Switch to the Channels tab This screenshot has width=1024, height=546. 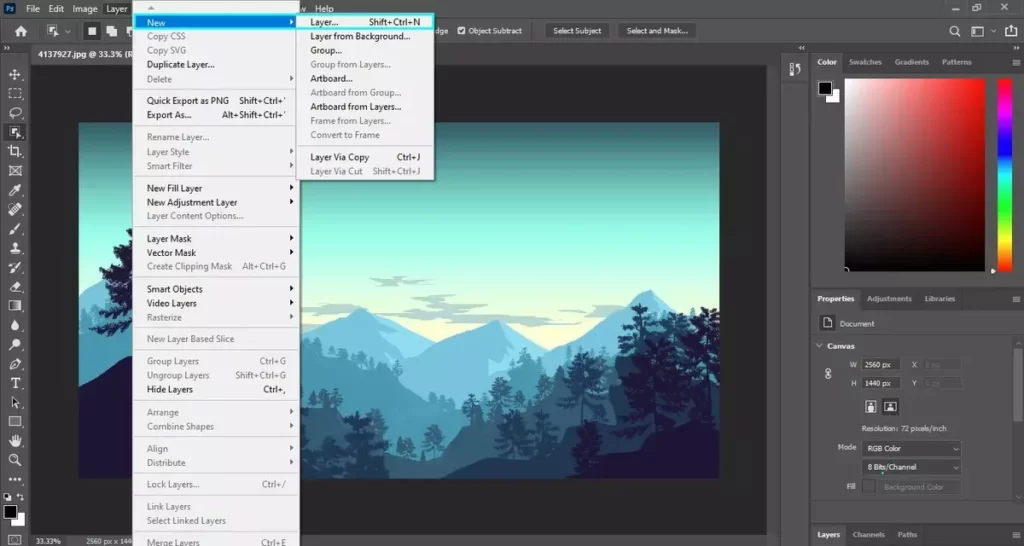click(x=868, y=534)
